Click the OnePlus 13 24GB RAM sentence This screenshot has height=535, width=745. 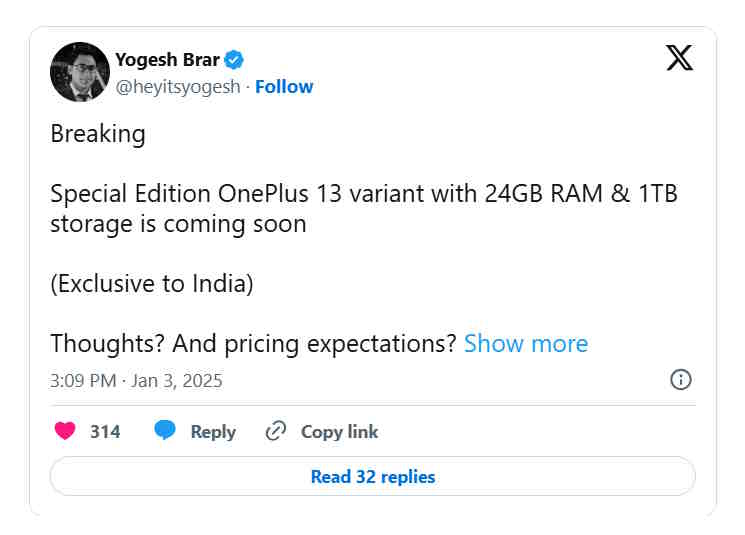[364, 209]
